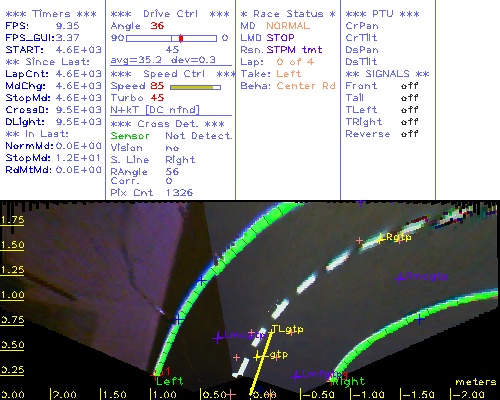Screen dimensions: 500x400
Task: Toggle the Reverse signal off indicator
Action: (410, 134)
